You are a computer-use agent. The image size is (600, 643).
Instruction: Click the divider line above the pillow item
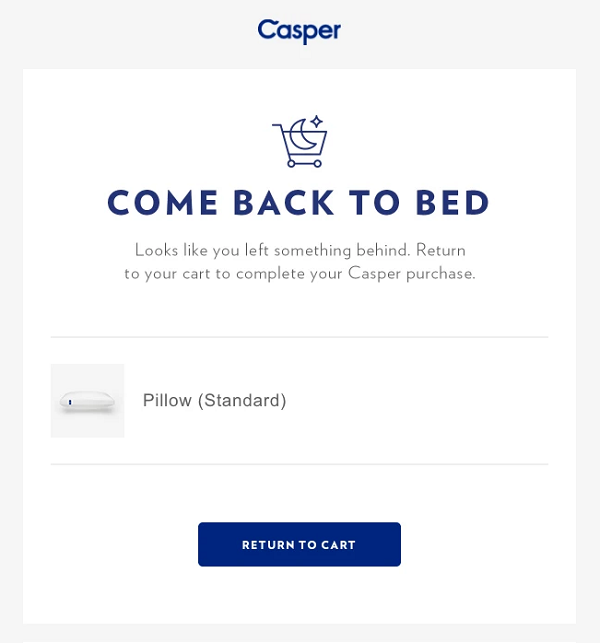pos(299,337)
